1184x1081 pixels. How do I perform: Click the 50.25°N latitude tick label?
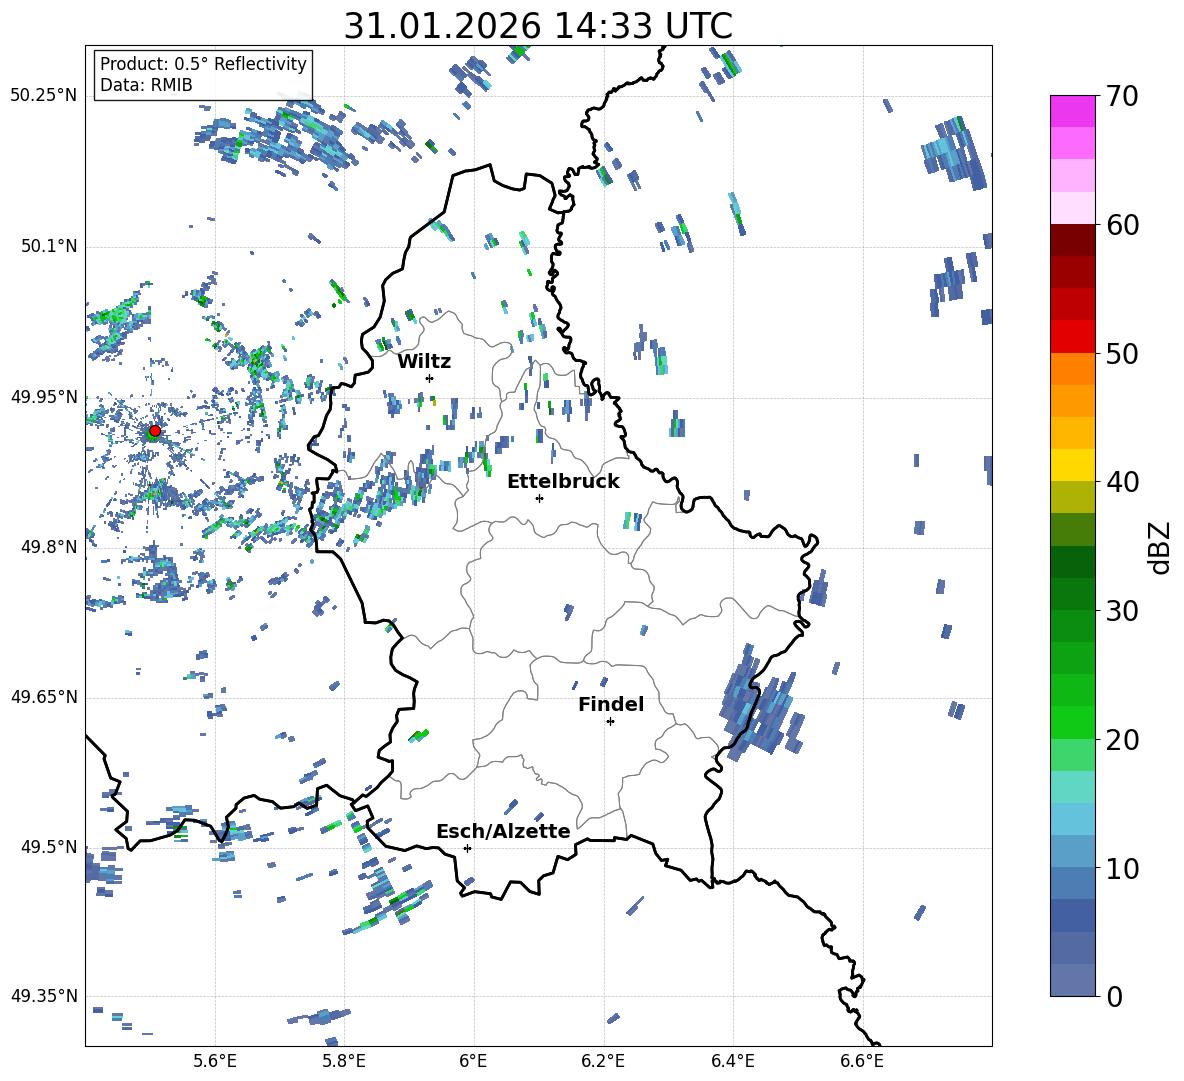pyautogui.click(x=43, y=96)
